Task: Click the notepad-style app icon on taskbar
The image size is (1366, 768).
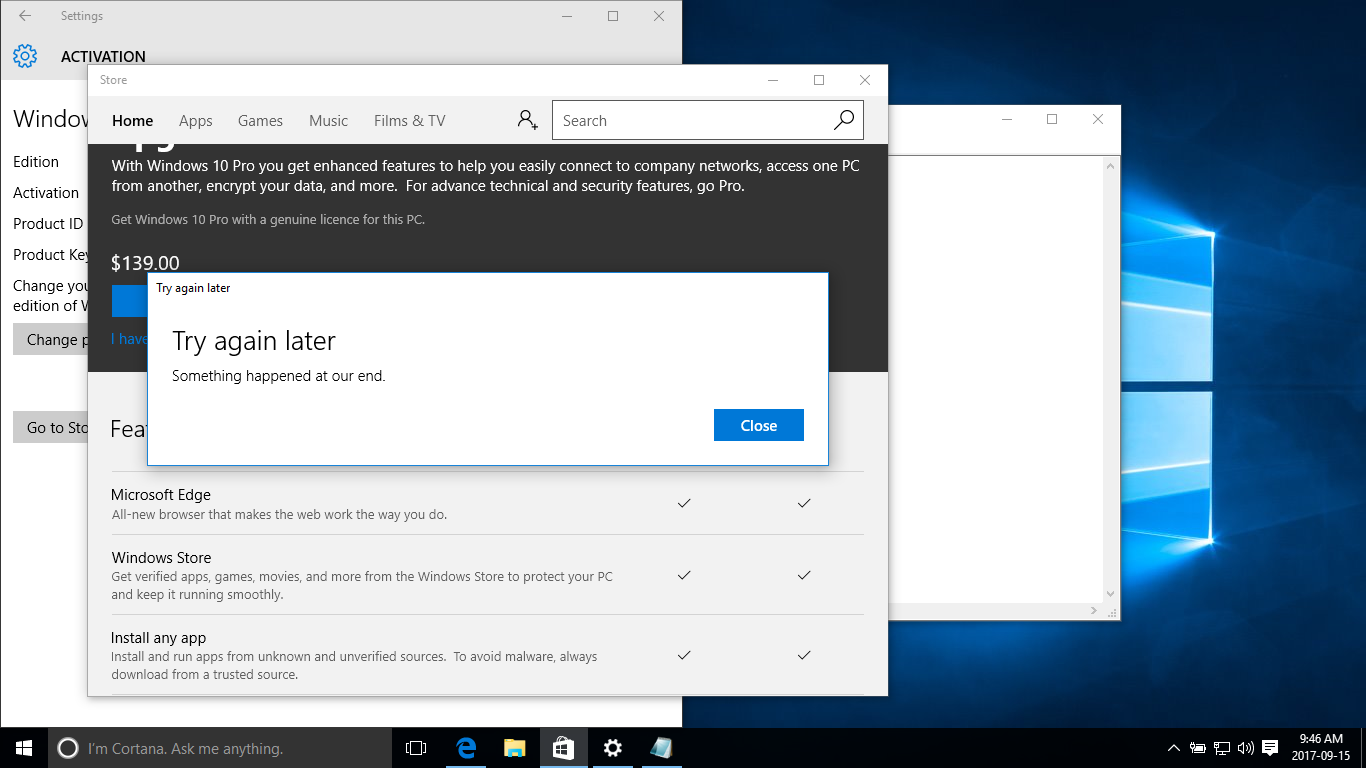Action: [661, 748]
